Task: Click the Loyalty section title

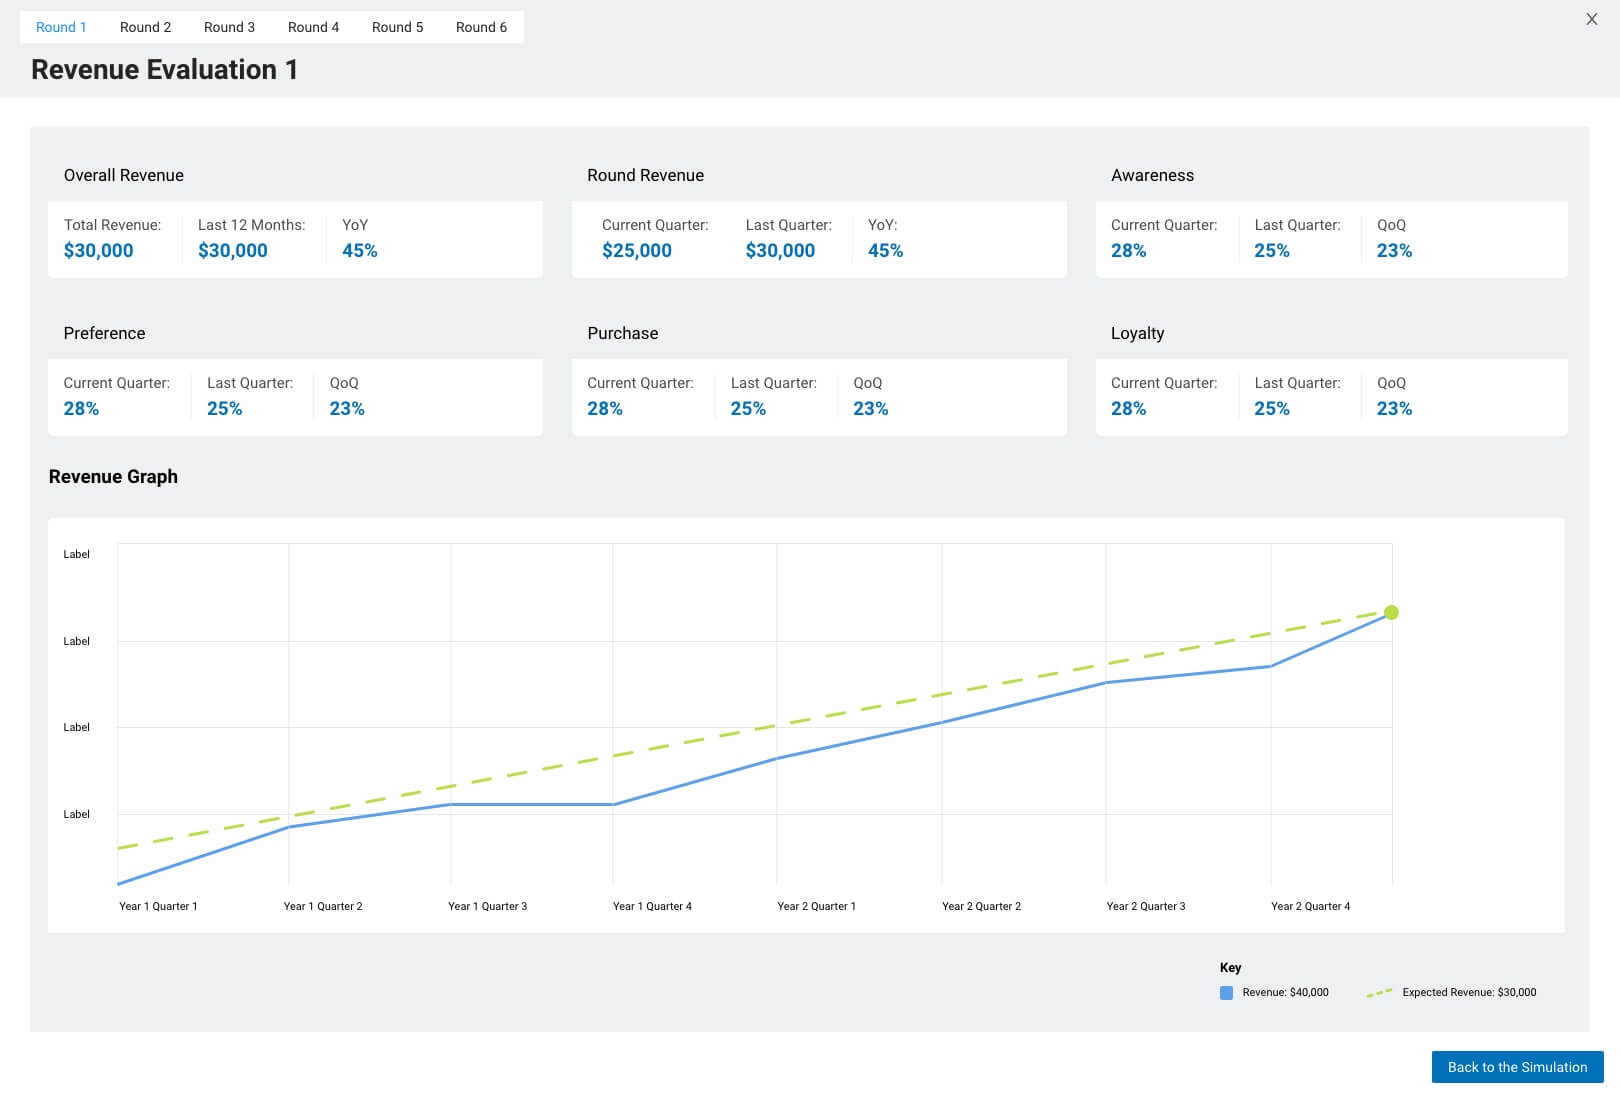Action: pos(1137,333)
